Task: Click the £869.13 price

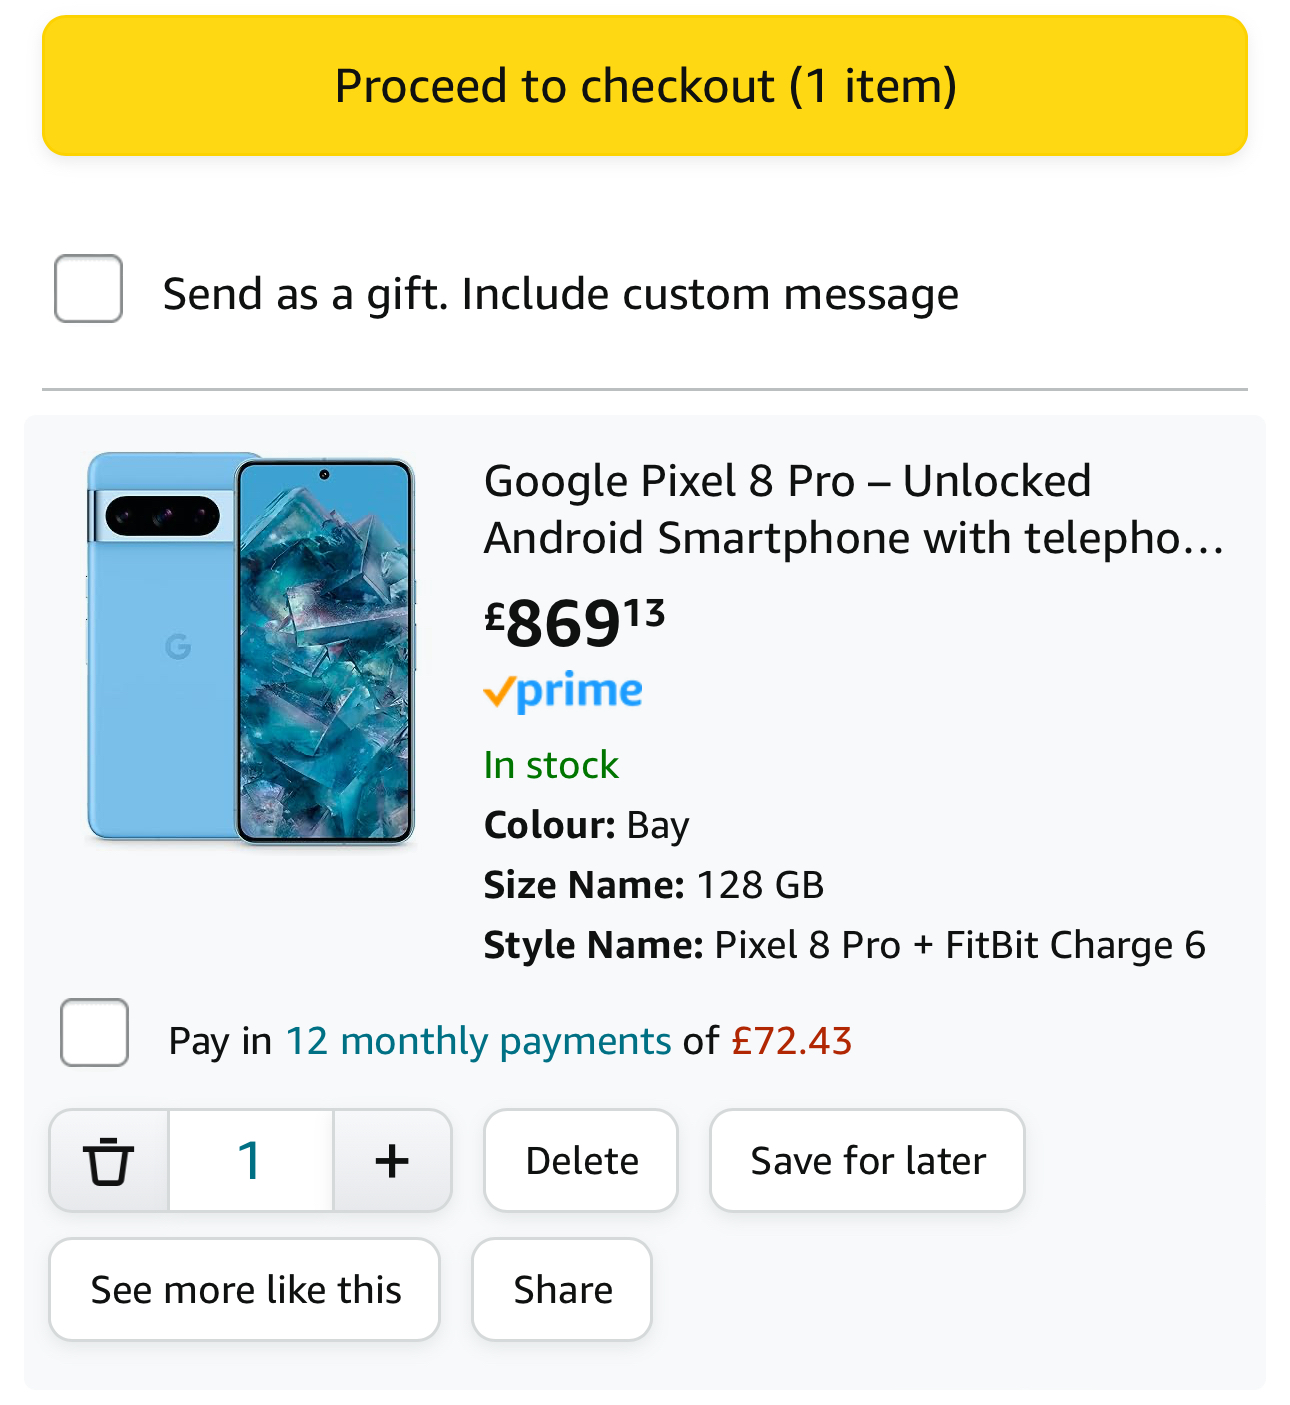Action: 574,622
